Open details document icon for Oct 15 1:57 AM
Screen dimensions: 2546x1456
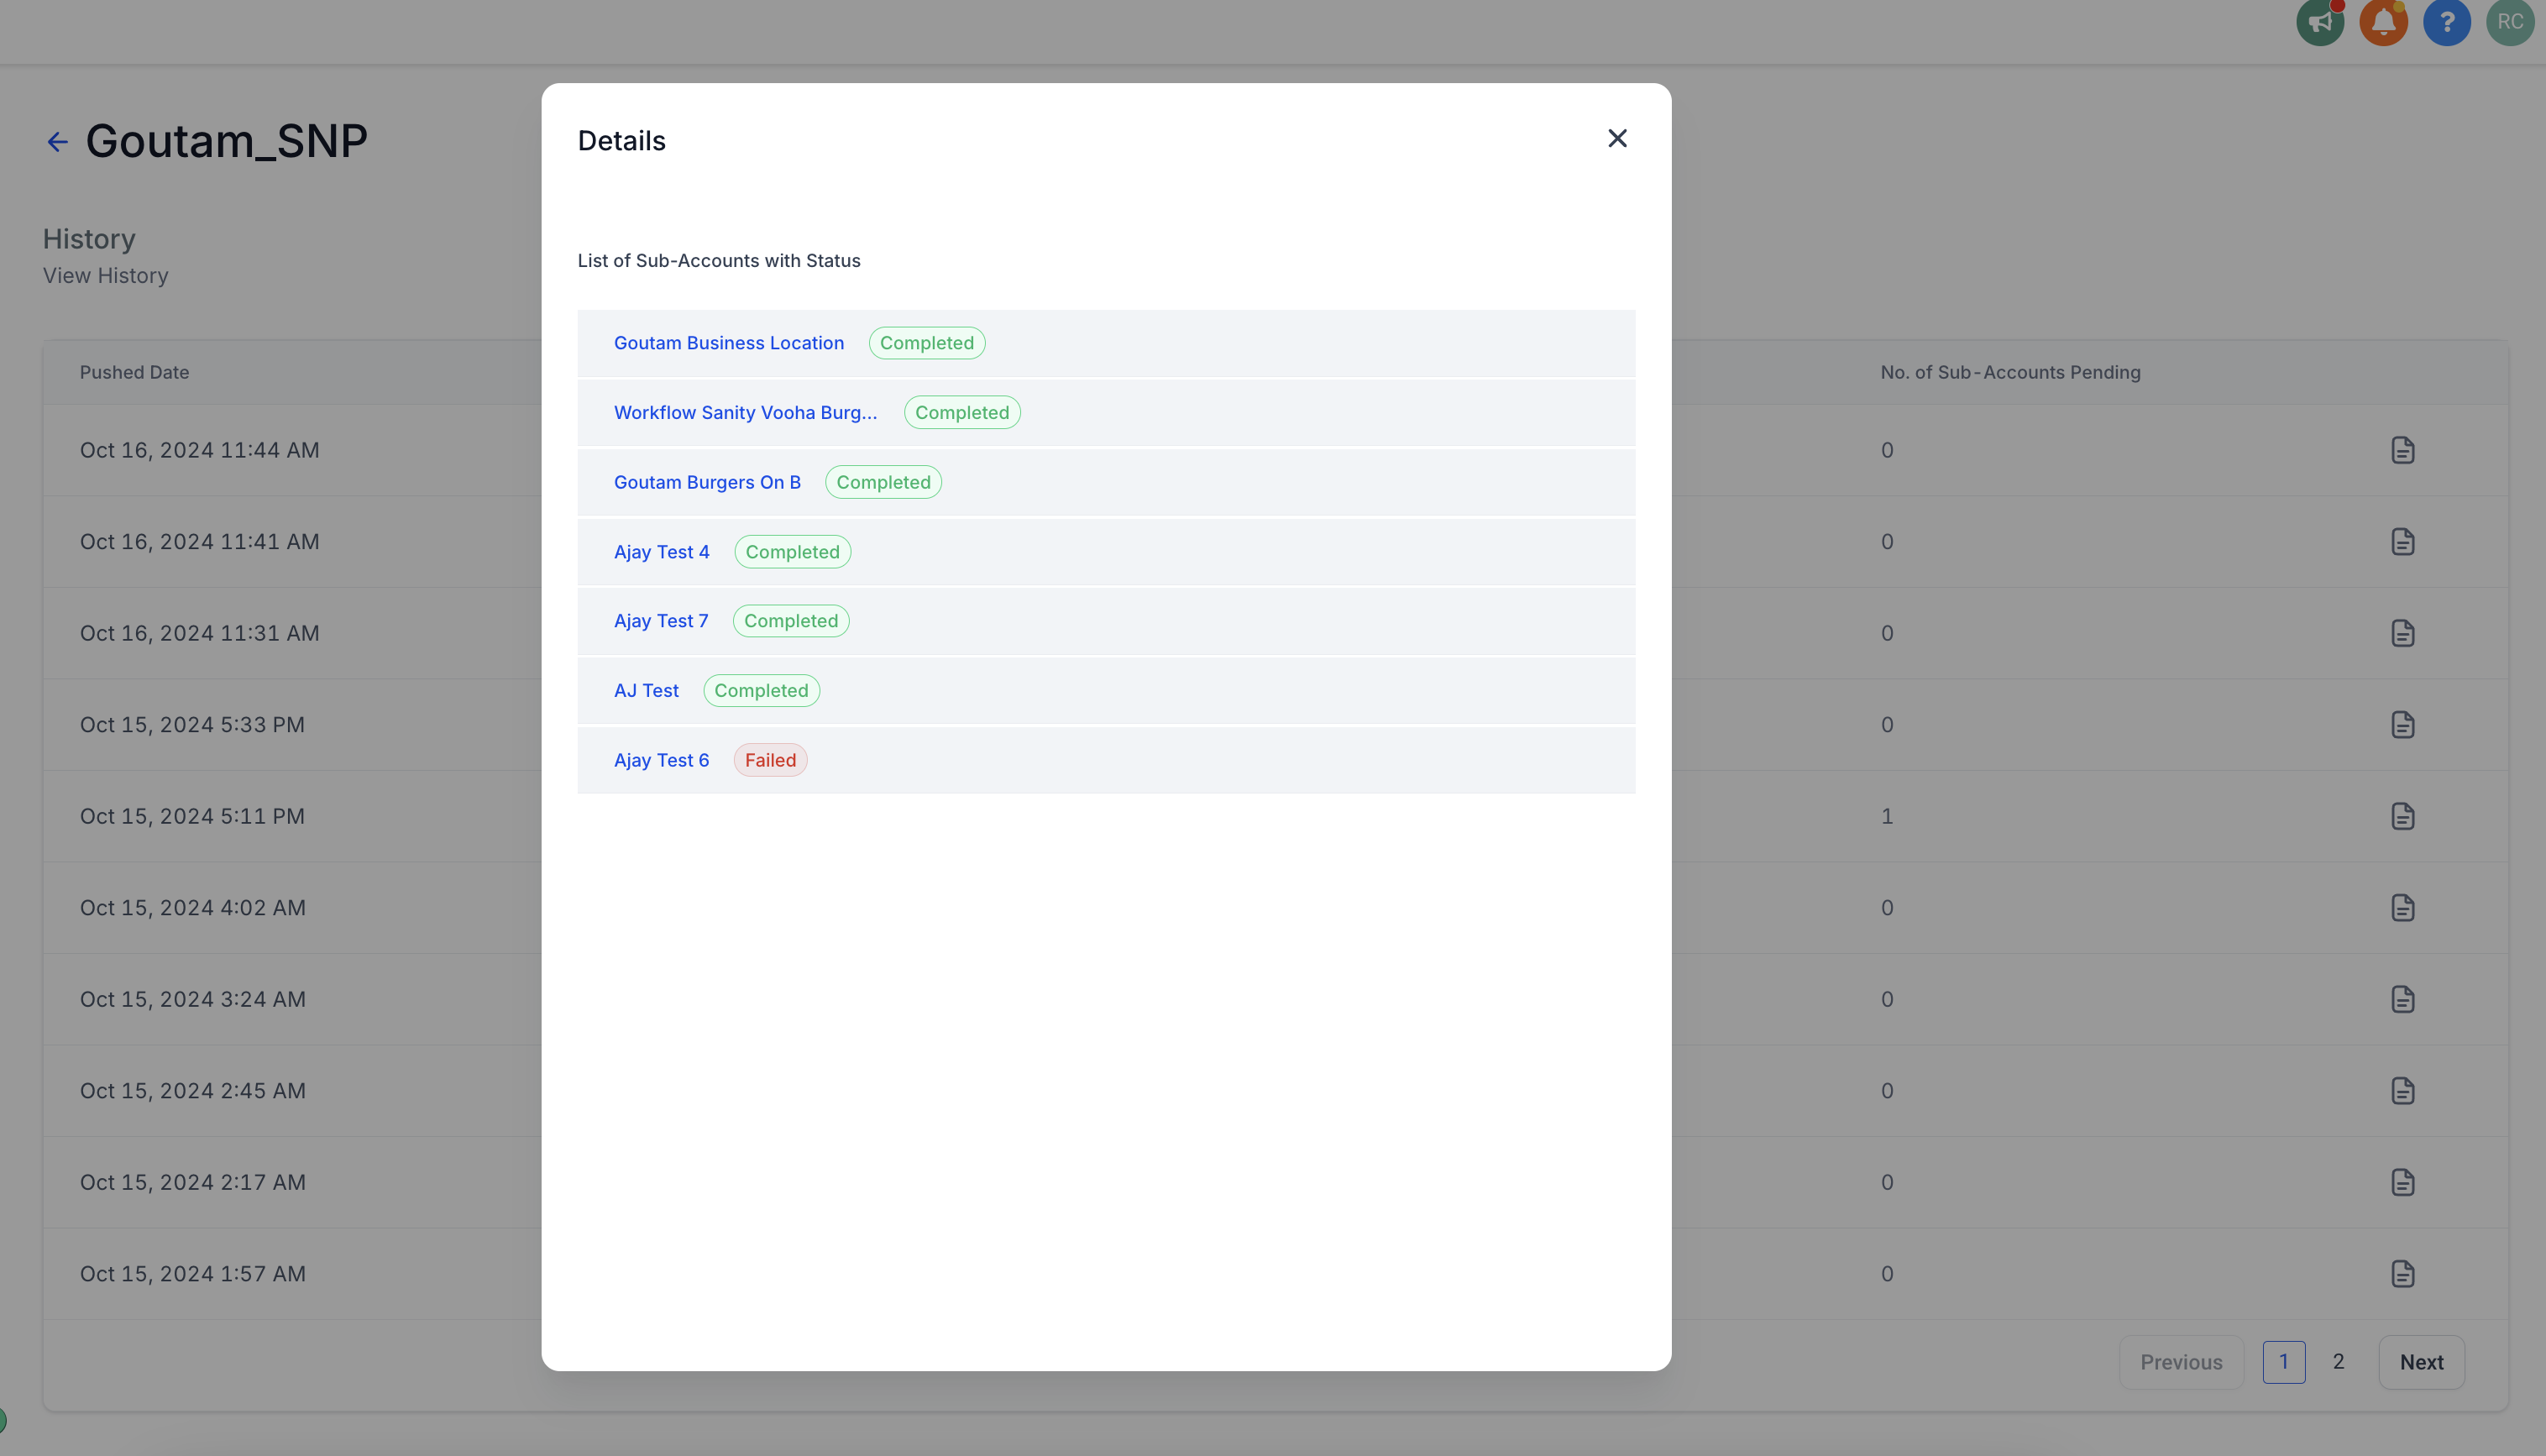(2402, 1273)
